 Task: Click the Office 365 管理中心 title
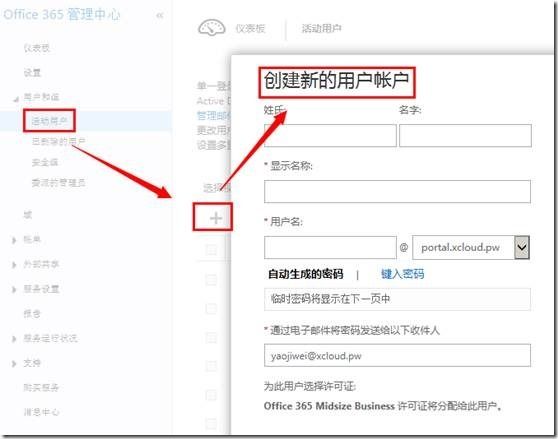(62, 15)
